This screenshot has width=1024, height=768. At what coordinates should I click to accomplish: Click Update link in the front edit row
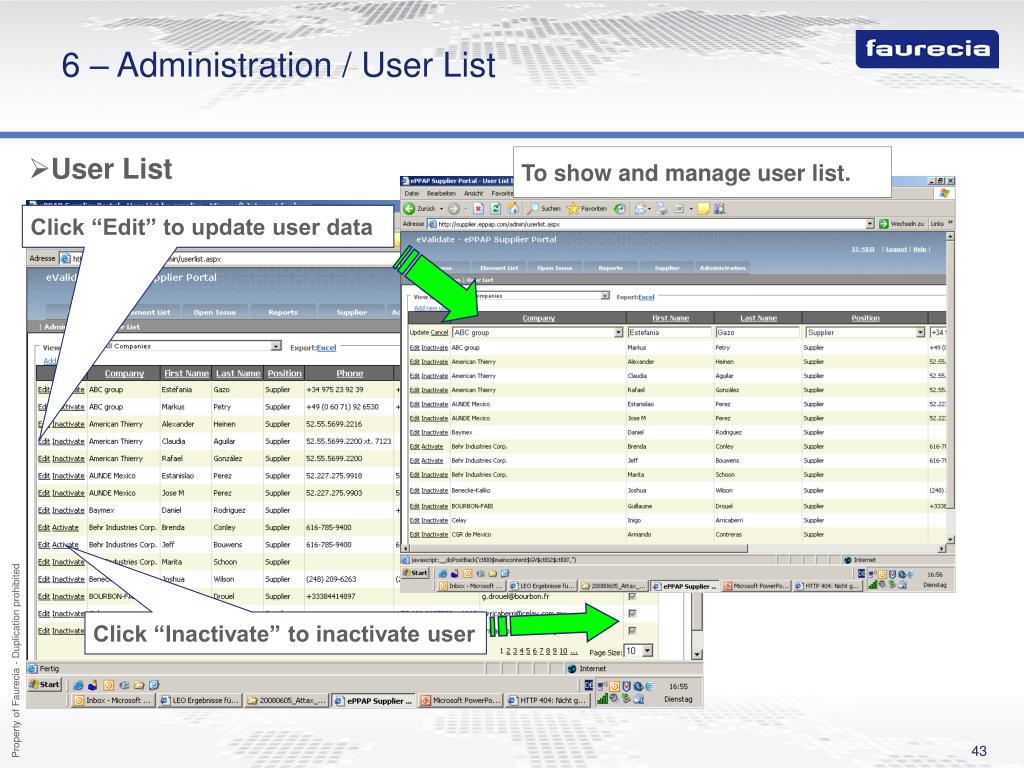point(419,332)
